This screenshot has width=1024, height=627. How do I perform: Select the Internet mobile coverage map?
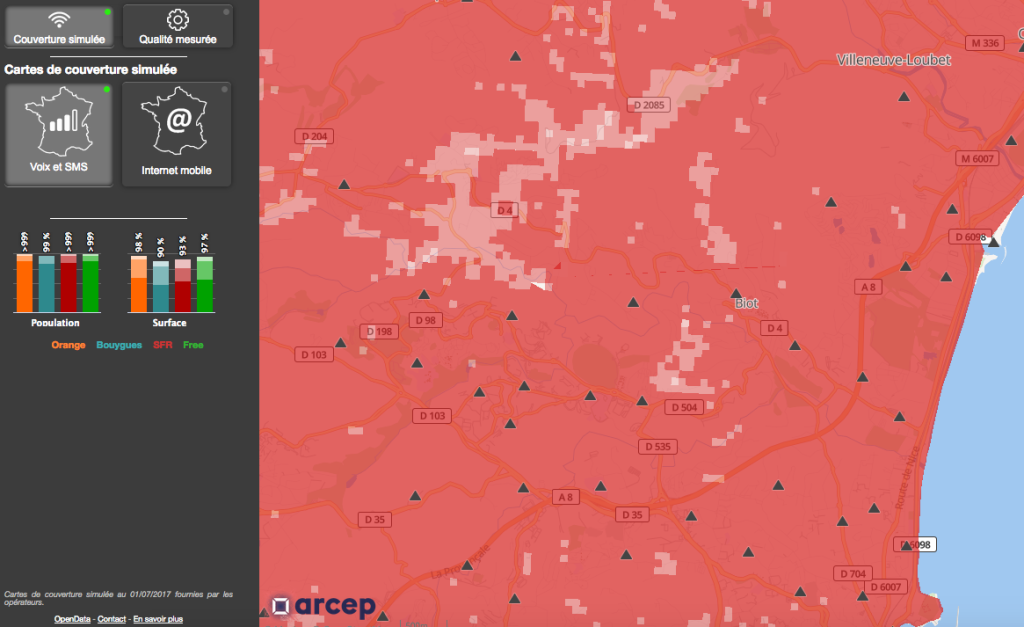pos(177,135)
